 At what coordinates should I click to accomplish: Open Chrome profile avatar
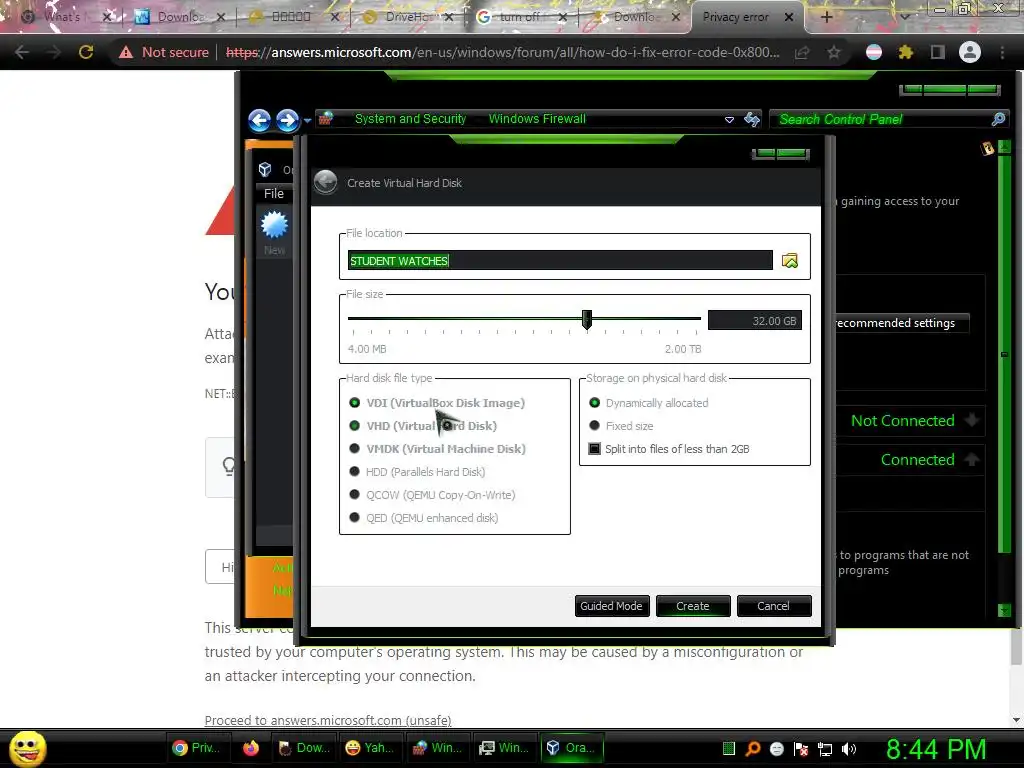coord(970,52)
